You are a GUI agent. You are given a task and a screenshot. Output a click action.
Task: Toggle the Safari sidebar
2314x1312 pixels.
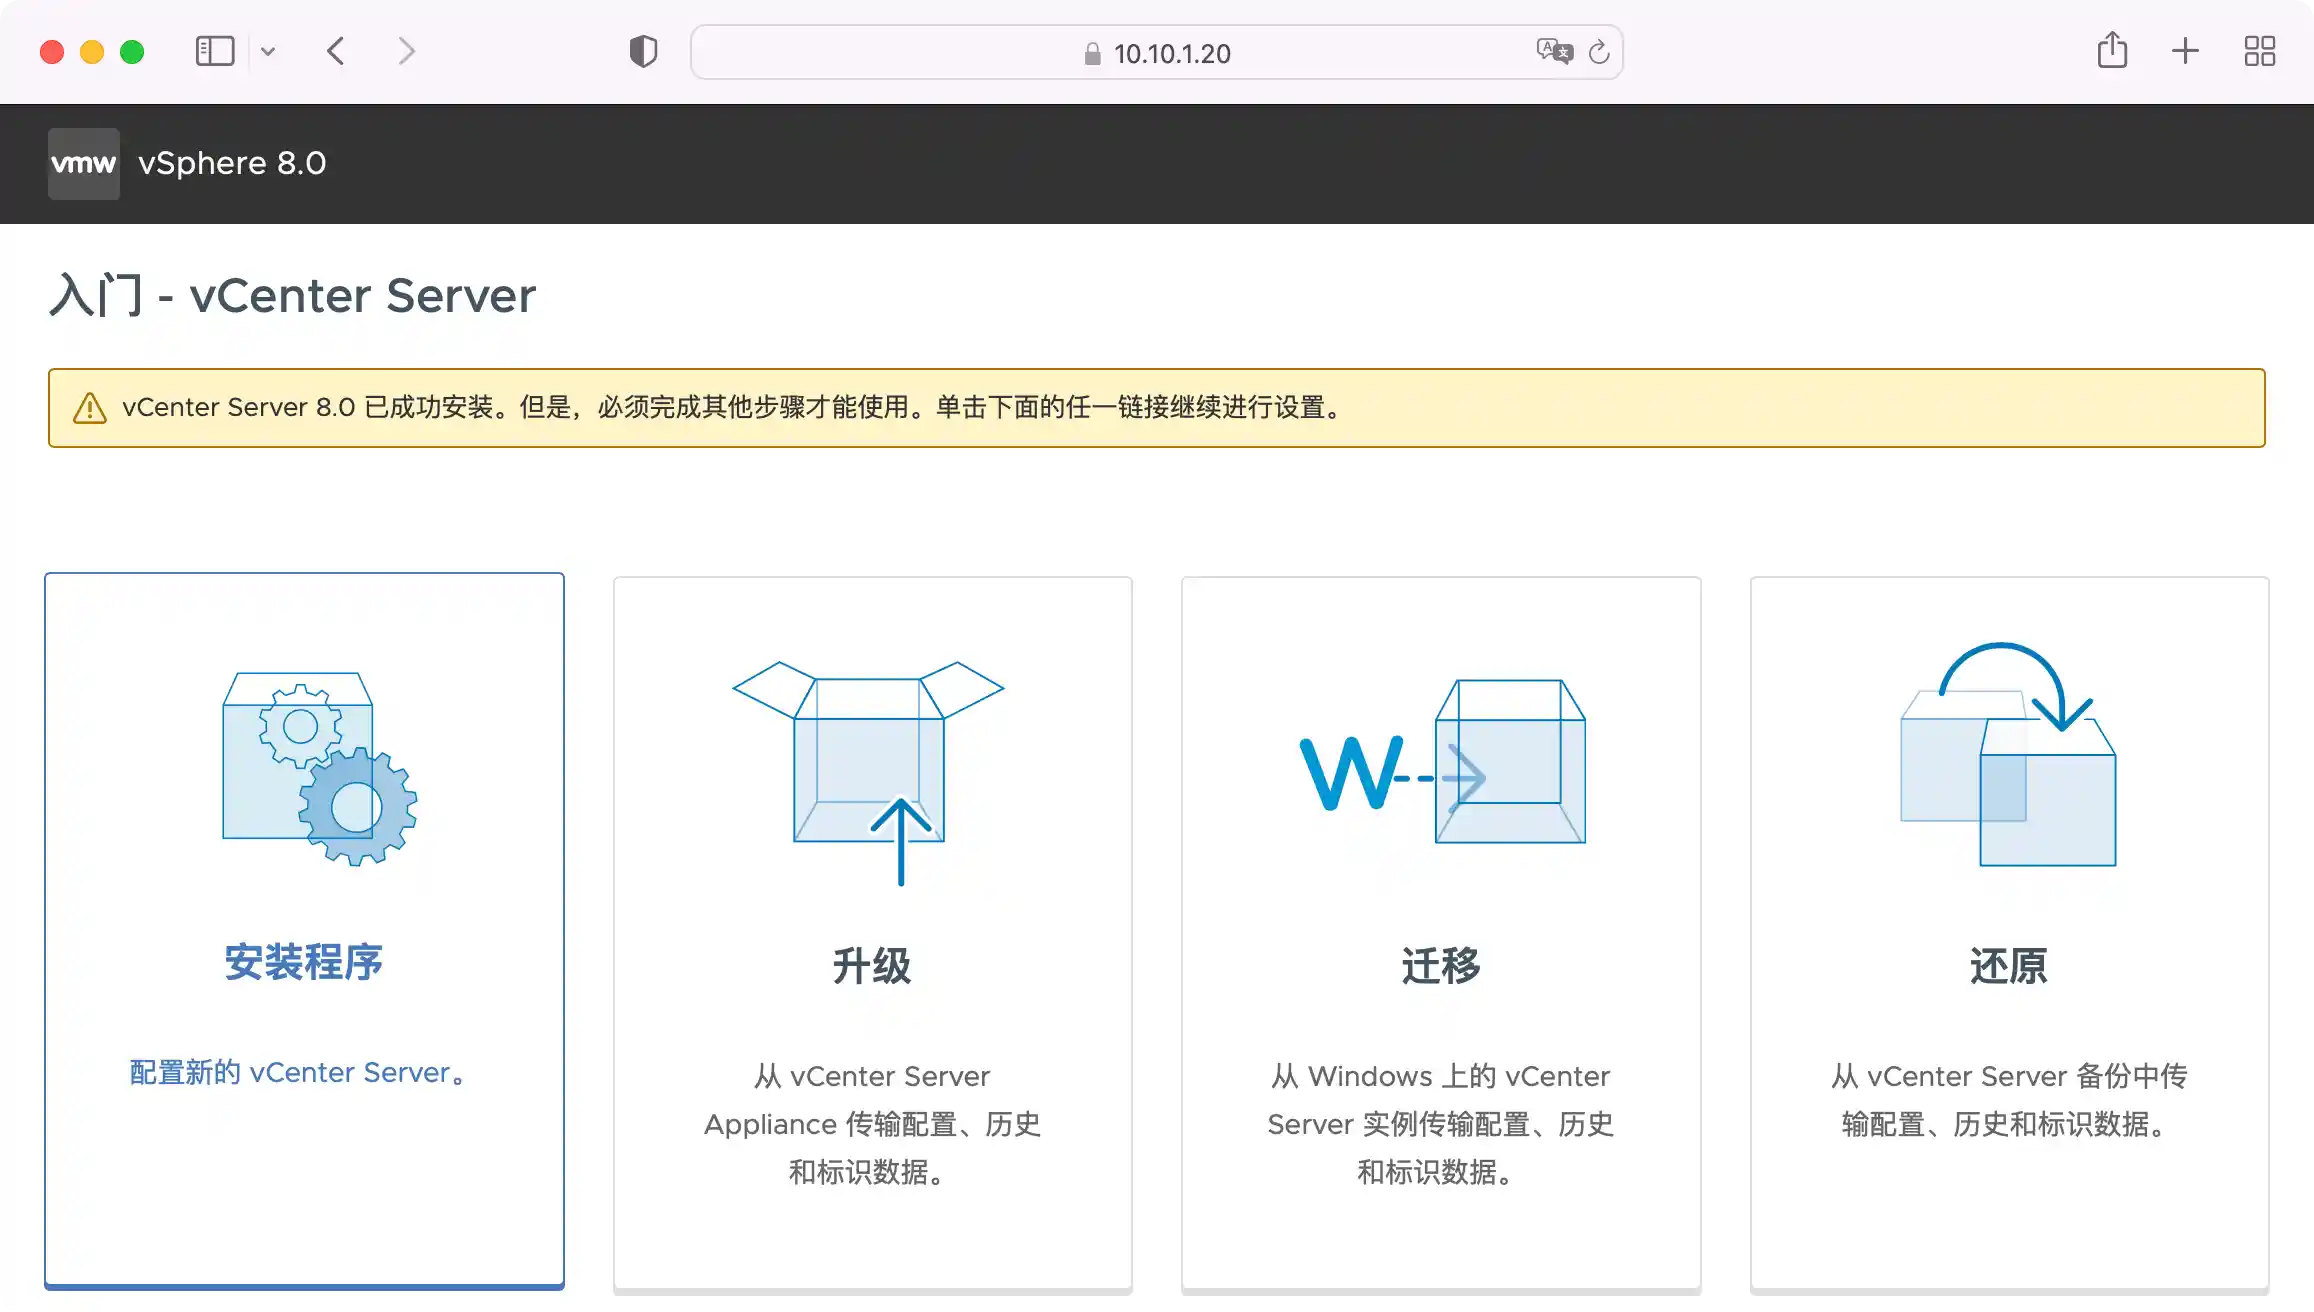(x=214, y=50)
